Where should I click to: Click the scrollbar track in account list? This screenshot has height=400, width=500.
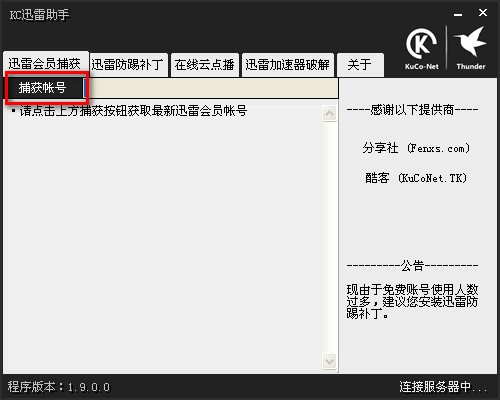pyautogui.click(x=329, y=238)
